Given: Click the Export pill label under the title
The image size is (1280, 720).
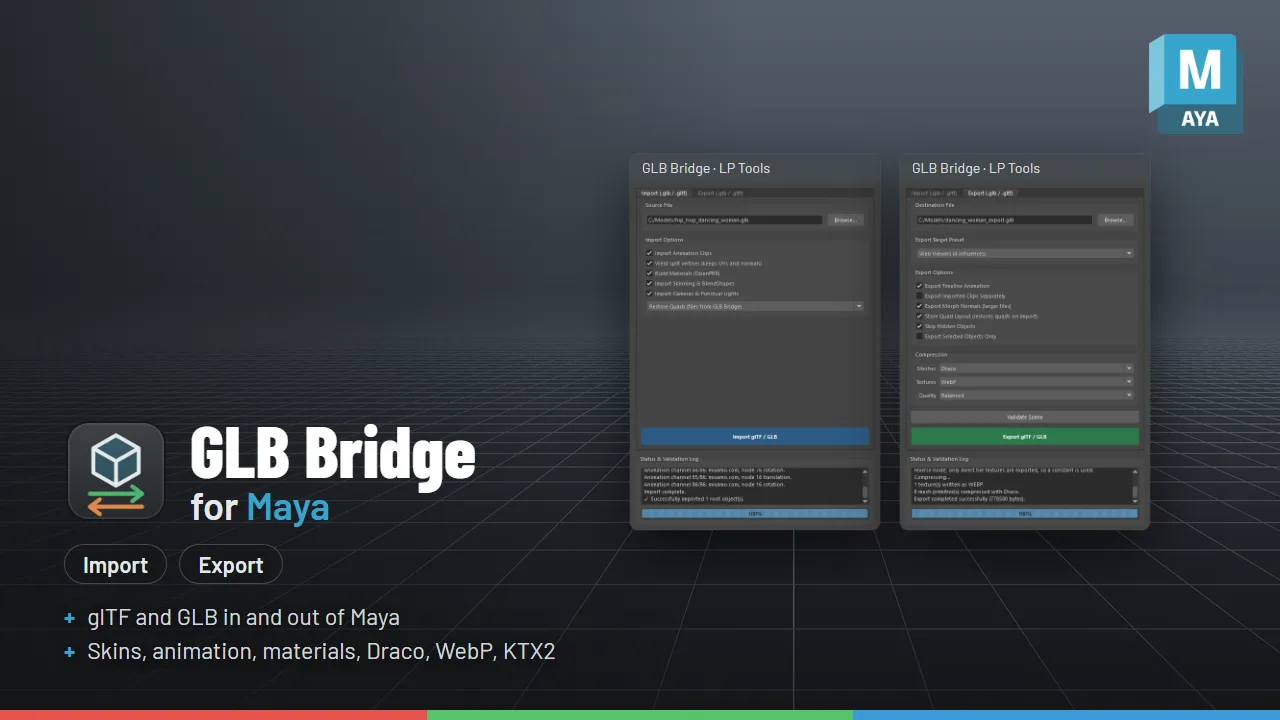Looking at the screenshot, I should click(231, 565).
